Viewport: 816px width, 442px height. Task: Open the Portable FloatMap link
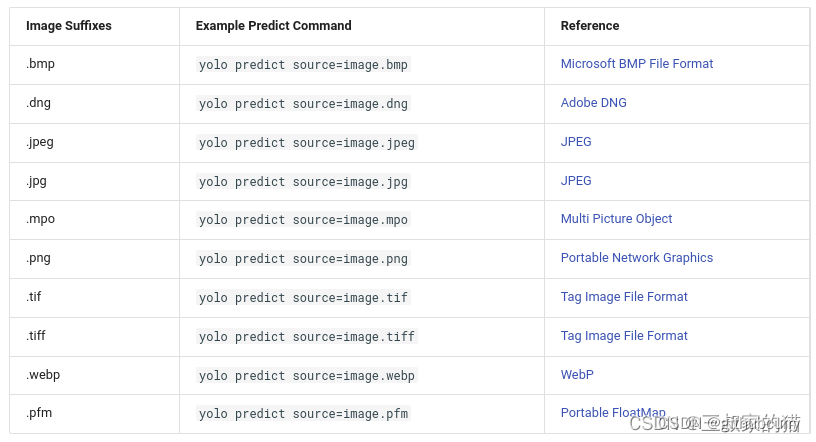[612, 413]
